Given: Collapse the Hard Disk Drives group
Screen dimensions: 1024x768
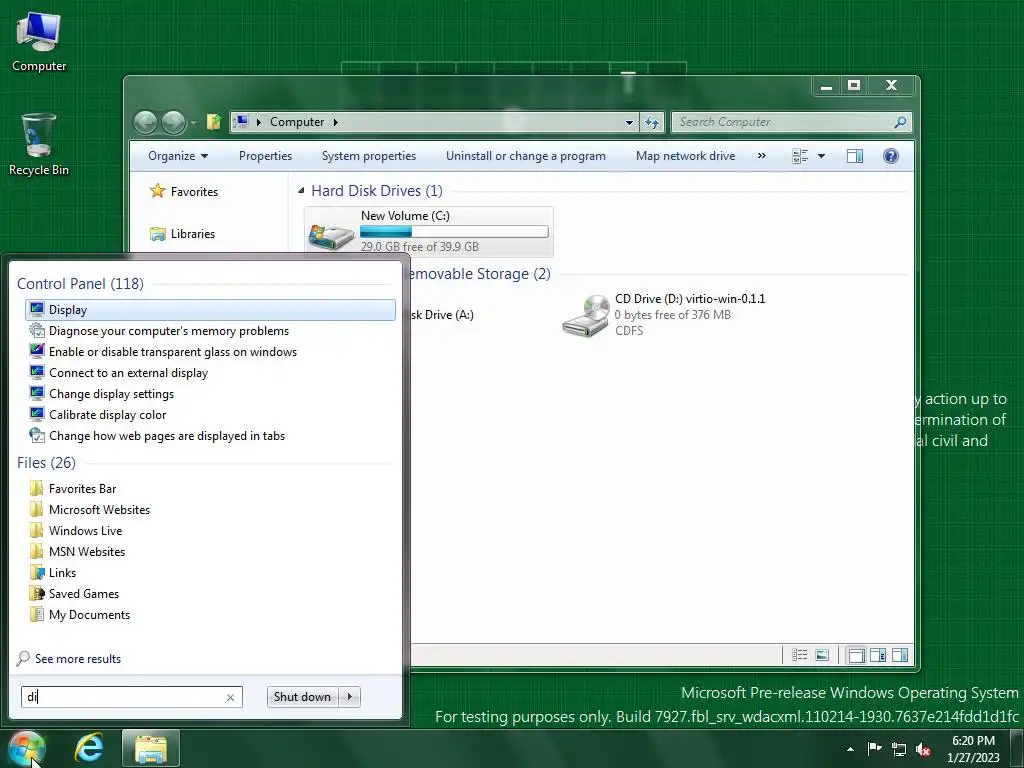Looking at the screenshot, I should [x=301, y=191].
